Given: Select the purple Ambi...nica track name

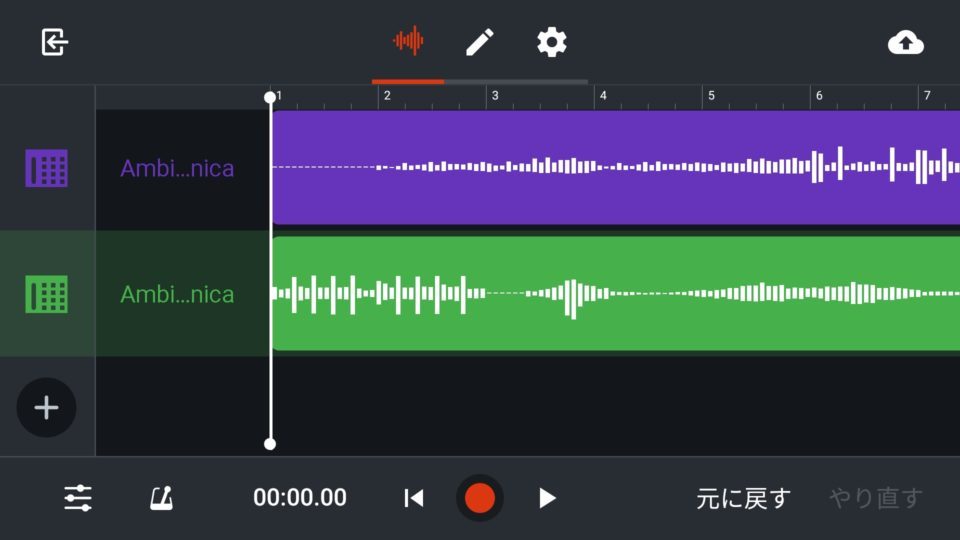Looking at the screenshot, I should (177, 168).
